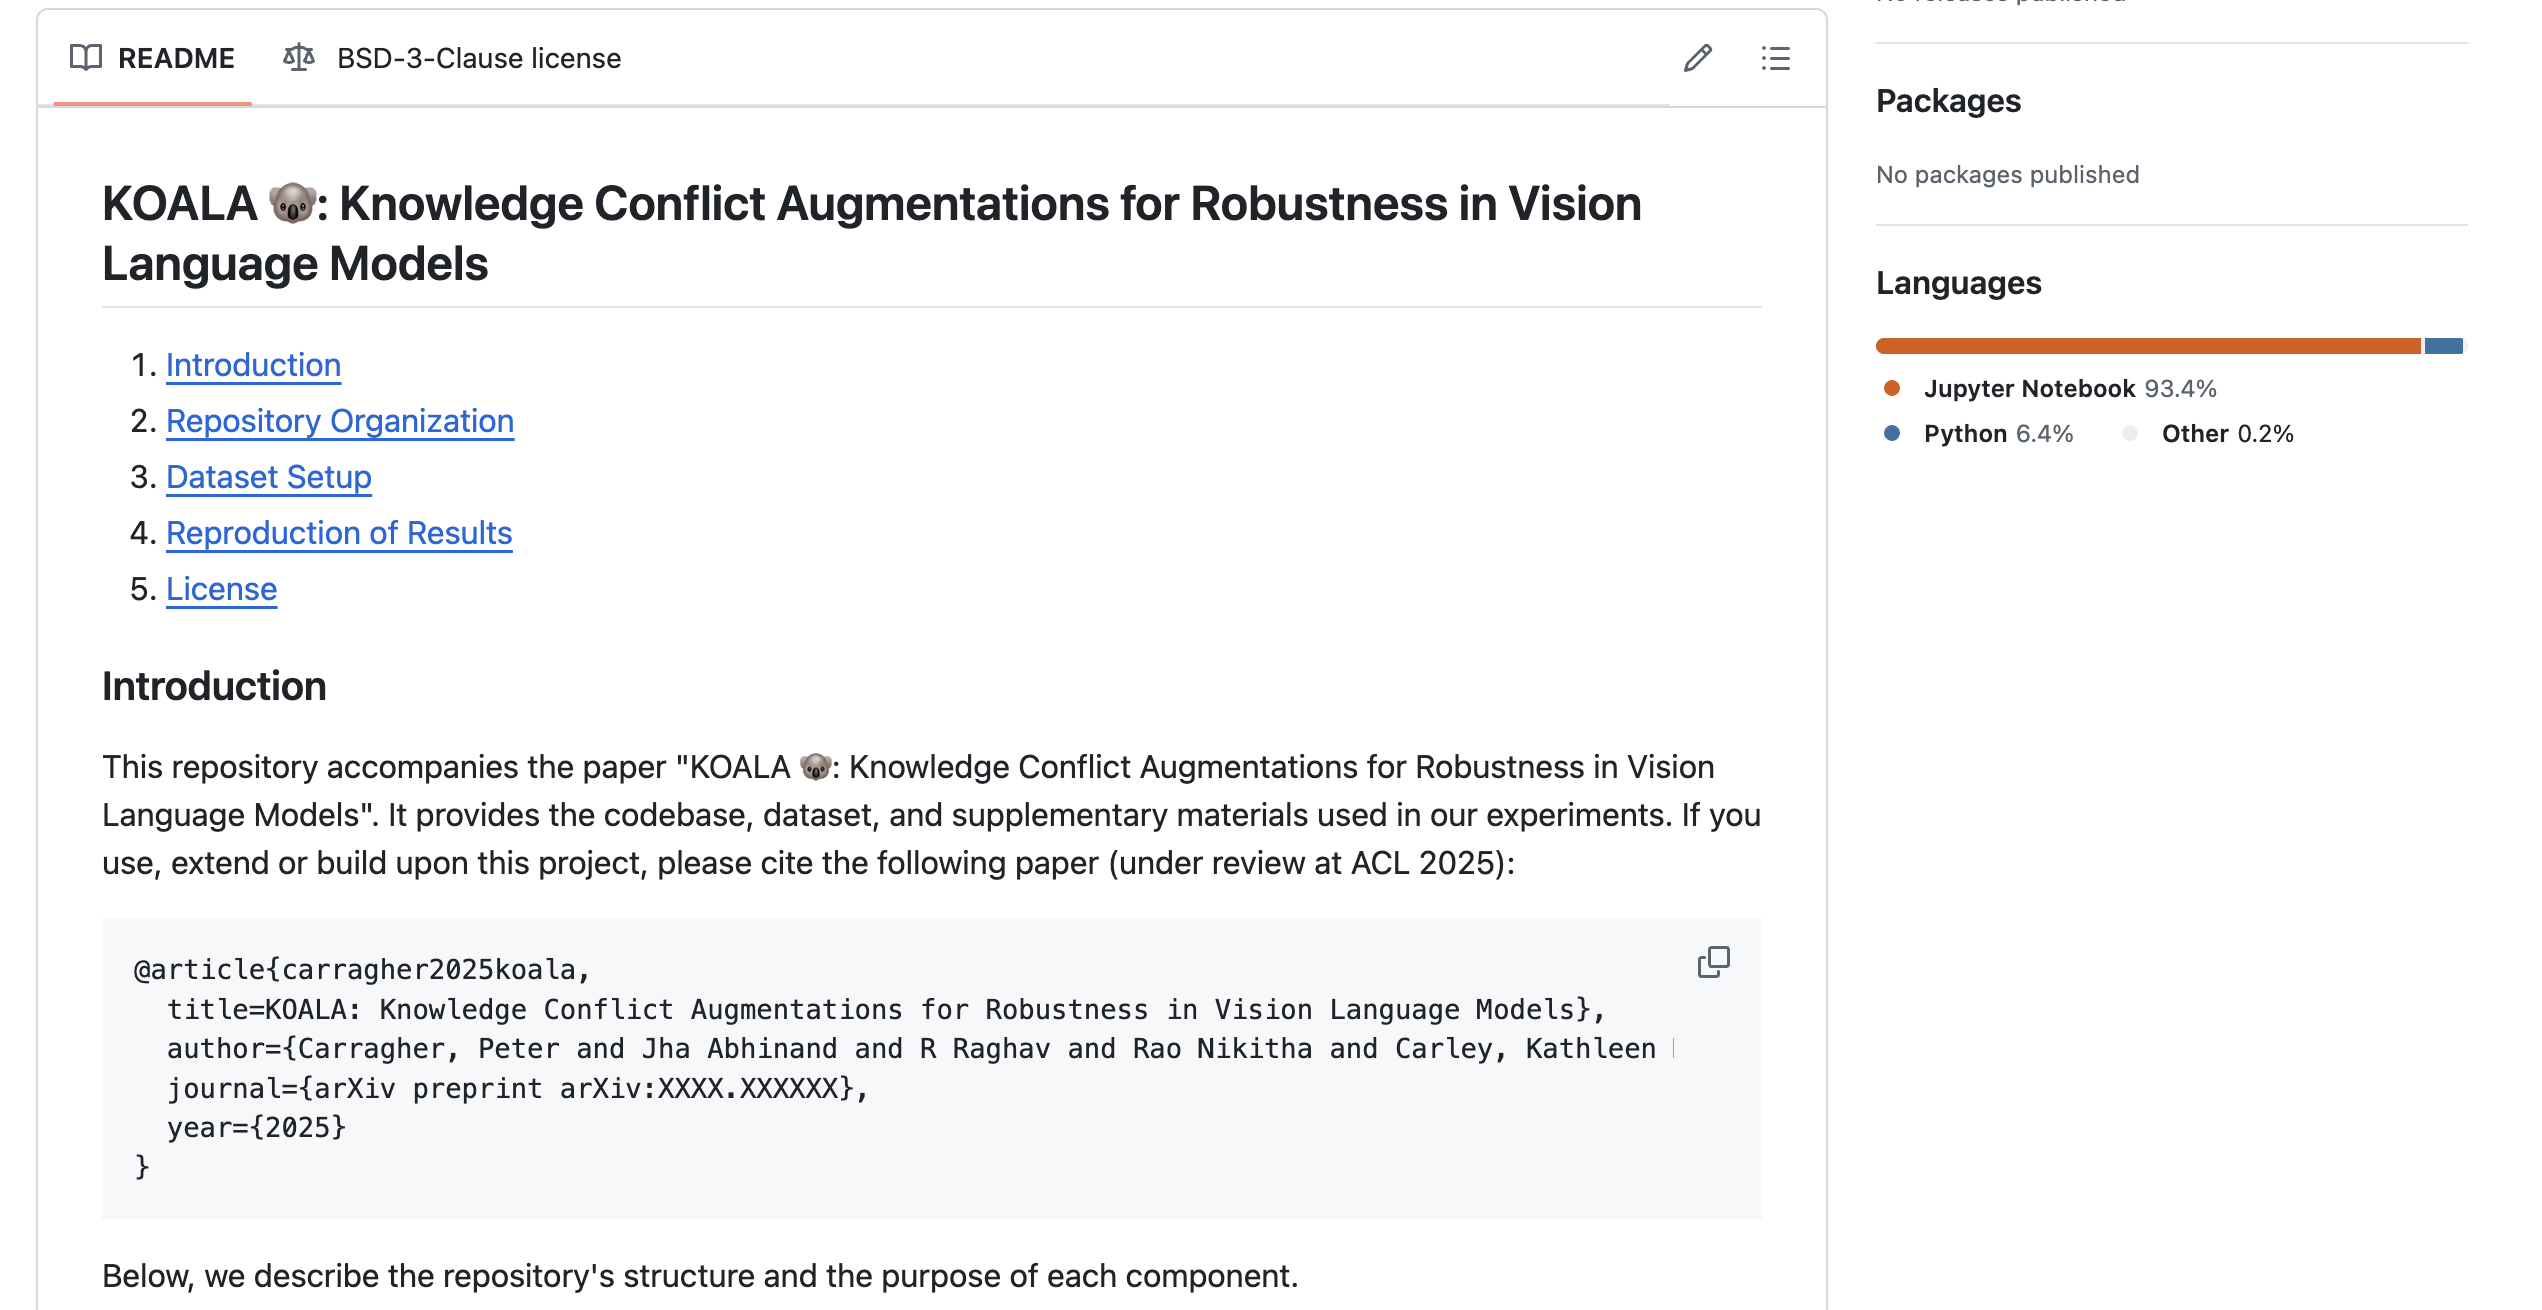Screen dimensions: 2542x1310
Task: Click the @article{carragher2025koala, line
Action: click(x=363, y=970)
